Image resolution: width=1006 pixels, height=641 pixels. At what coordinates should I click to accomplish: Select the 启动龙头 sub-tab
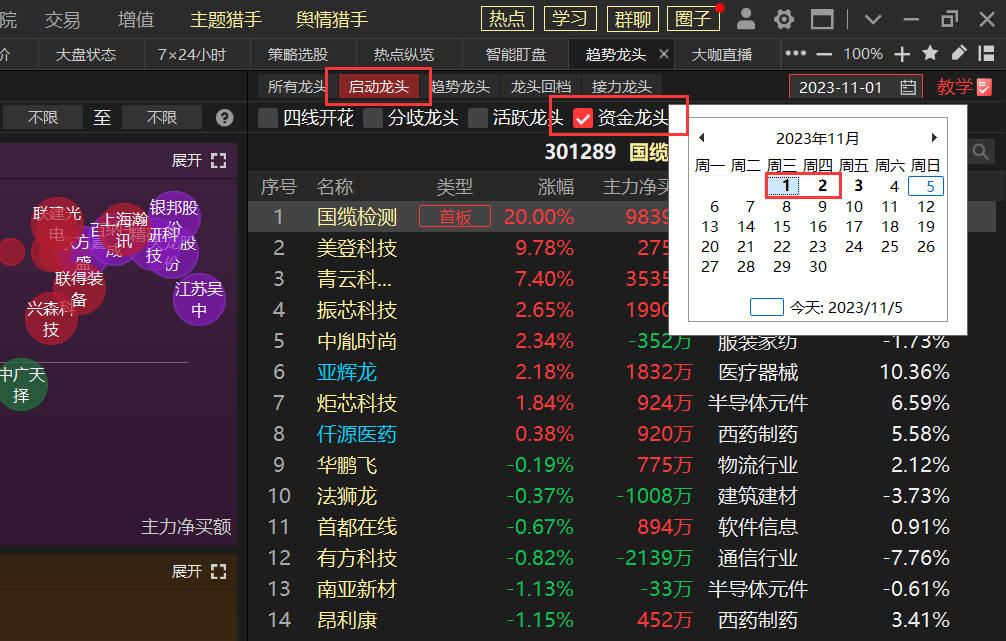[x=379, y=87]
